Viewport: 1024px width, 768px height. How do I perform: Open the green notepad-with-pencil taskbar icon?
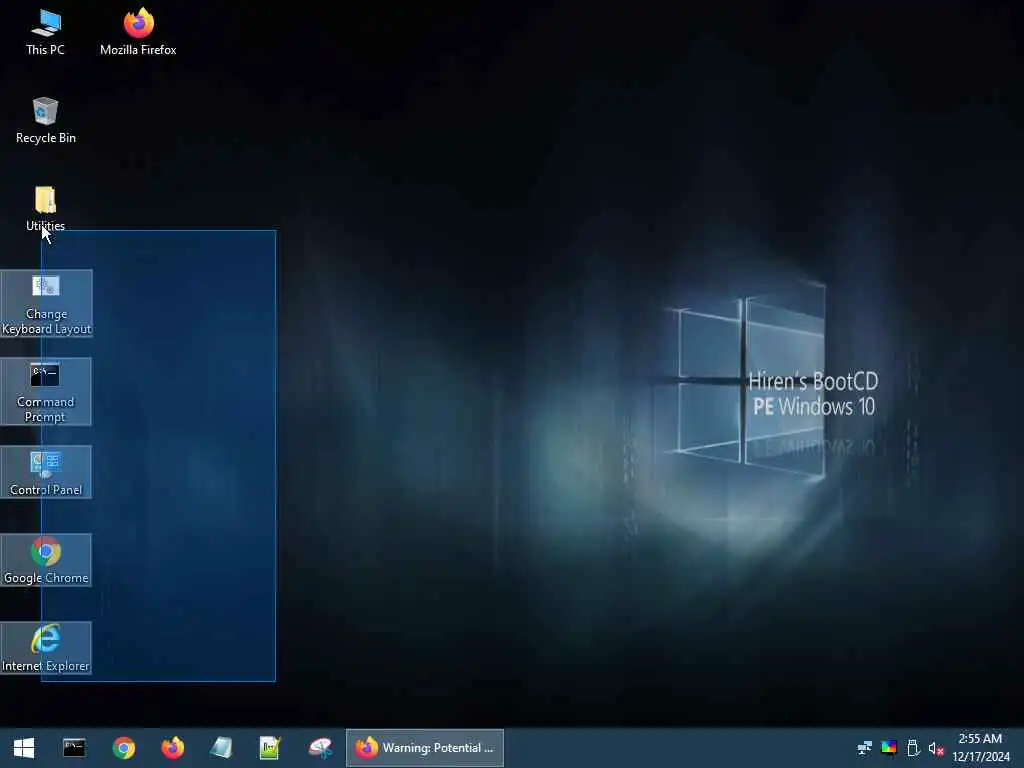(x=270, y=748)
